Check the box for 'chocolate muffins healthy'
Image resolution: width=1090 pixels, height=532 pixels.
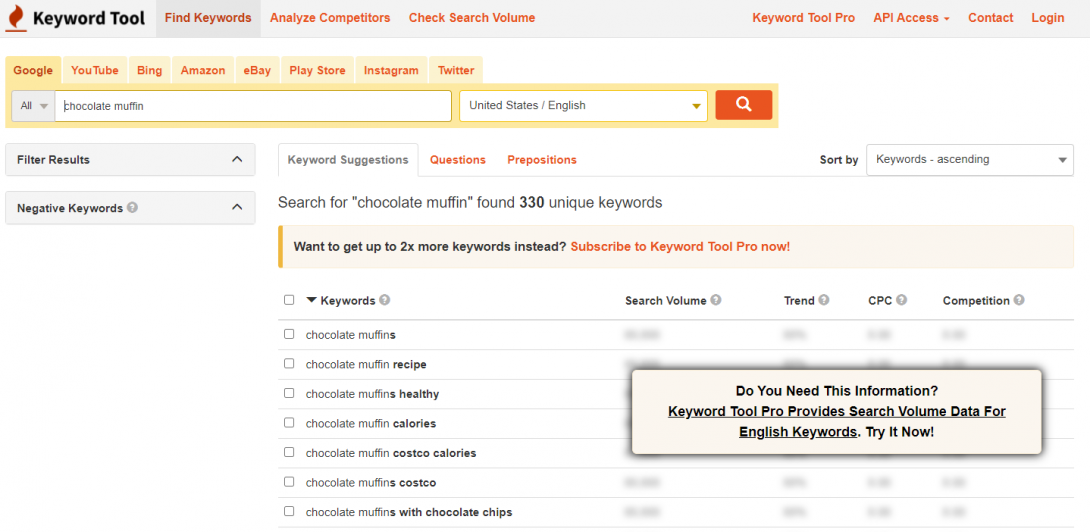click(x=289, y=393)
